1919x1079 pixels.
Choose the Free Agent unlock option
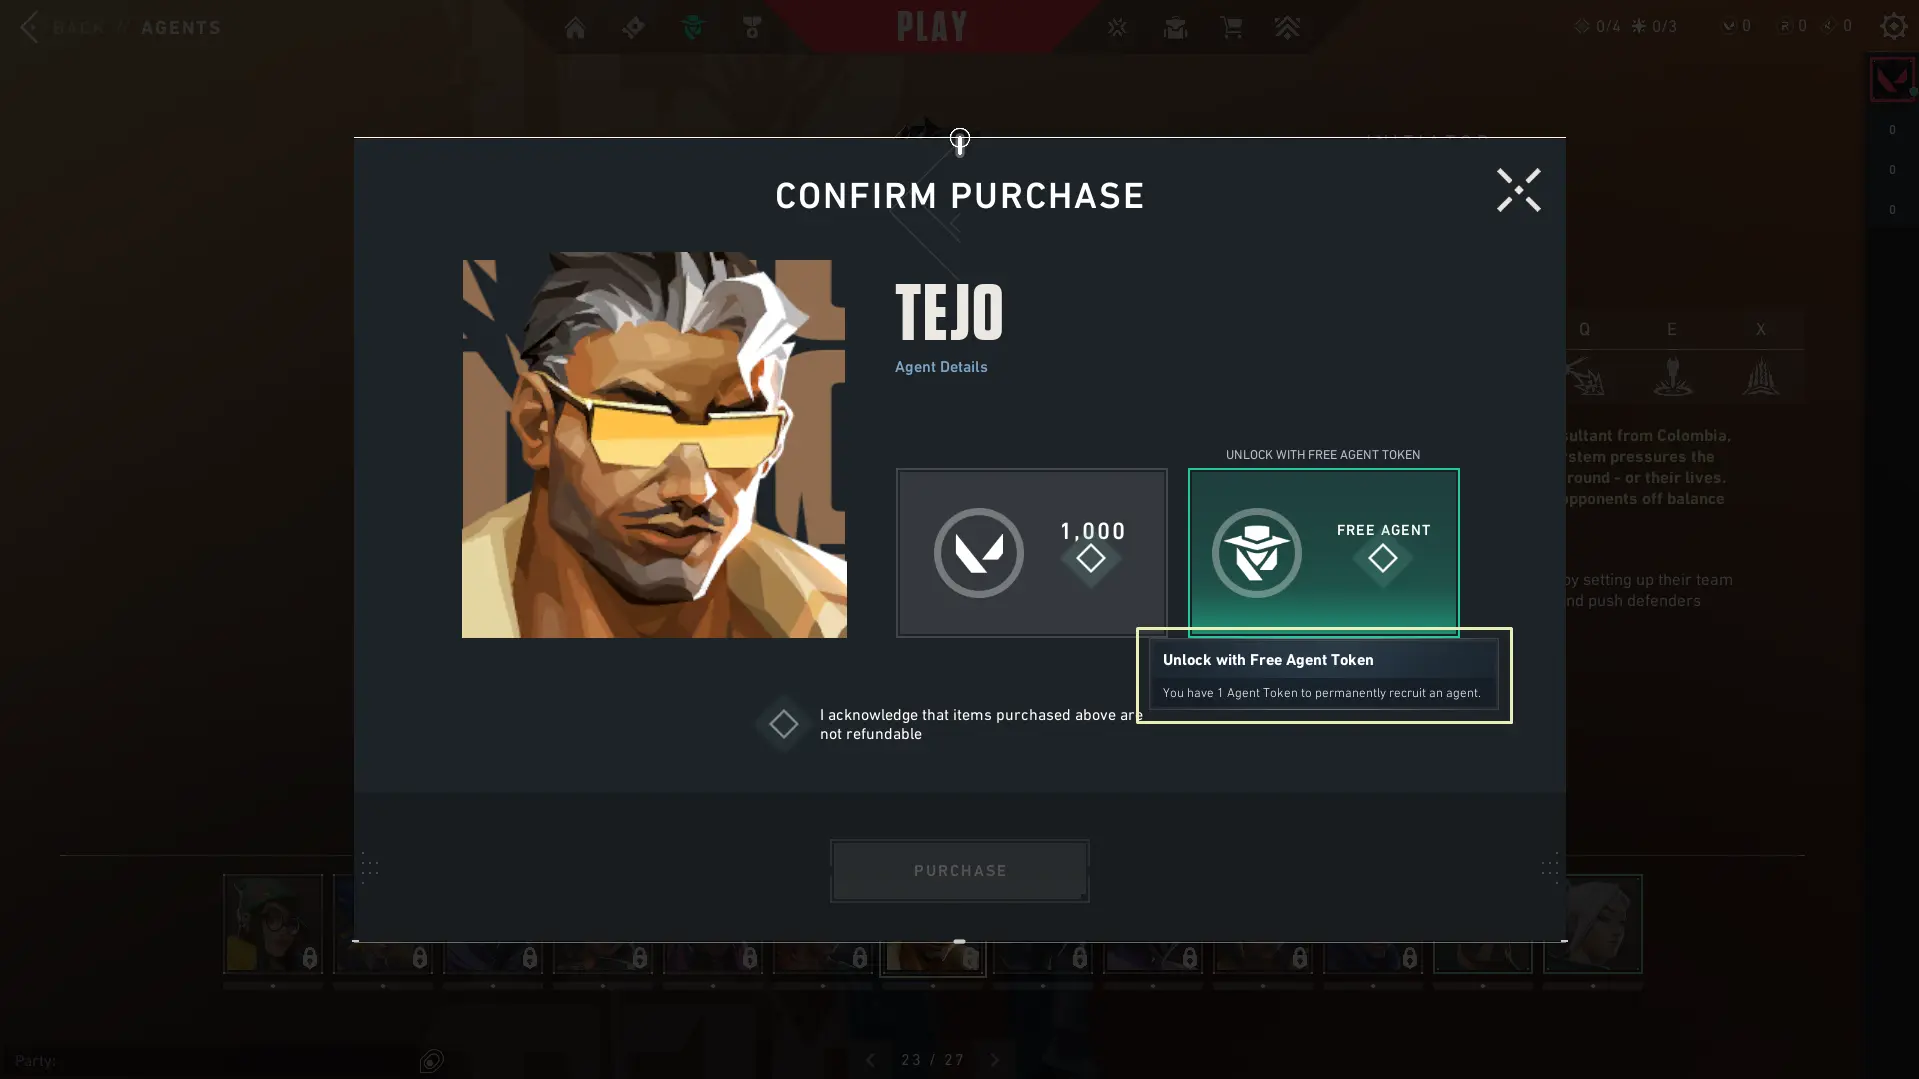(1323, 552)
